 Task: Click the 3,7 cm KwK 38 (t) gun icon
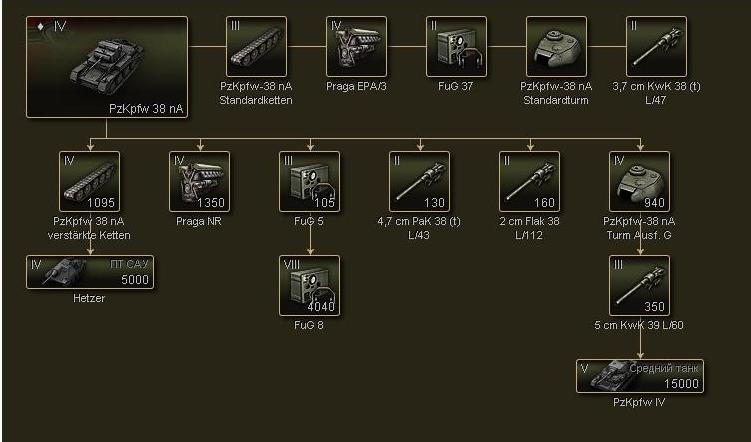(x=656, y=46)
